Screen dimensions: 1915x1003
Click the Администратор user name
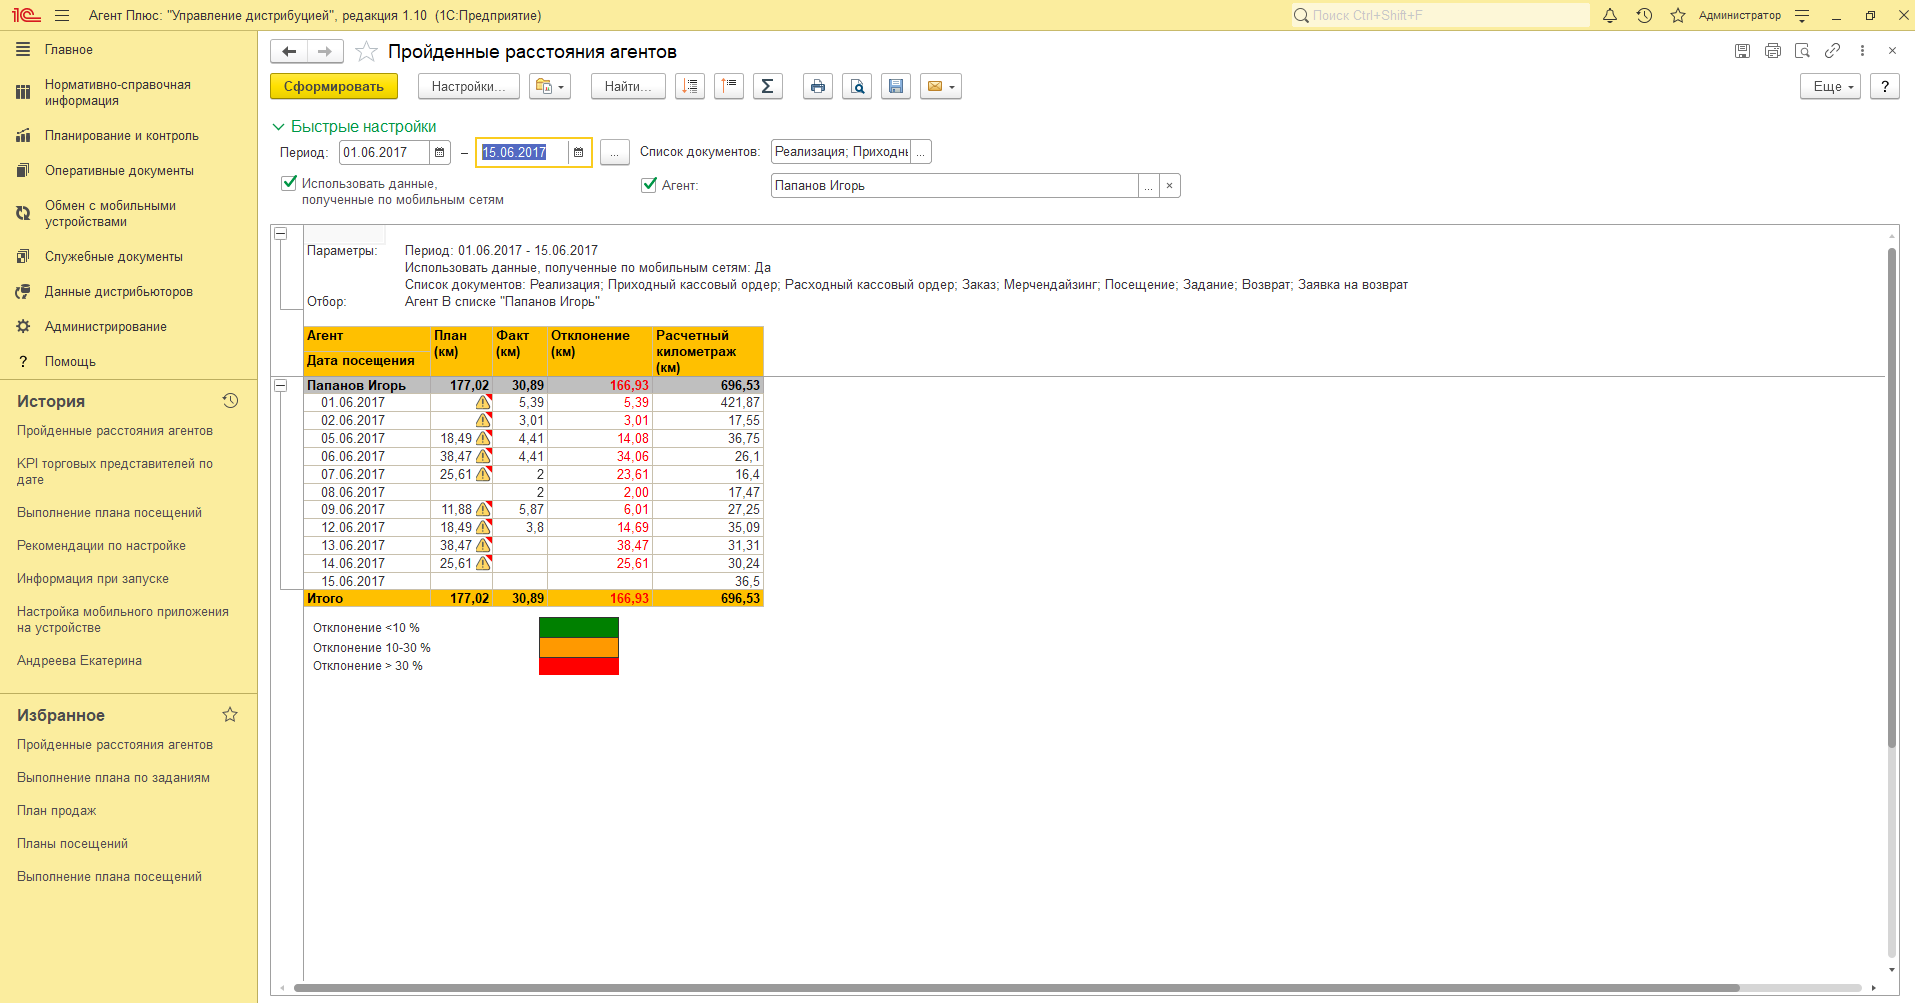click(x=1740, y=15)
